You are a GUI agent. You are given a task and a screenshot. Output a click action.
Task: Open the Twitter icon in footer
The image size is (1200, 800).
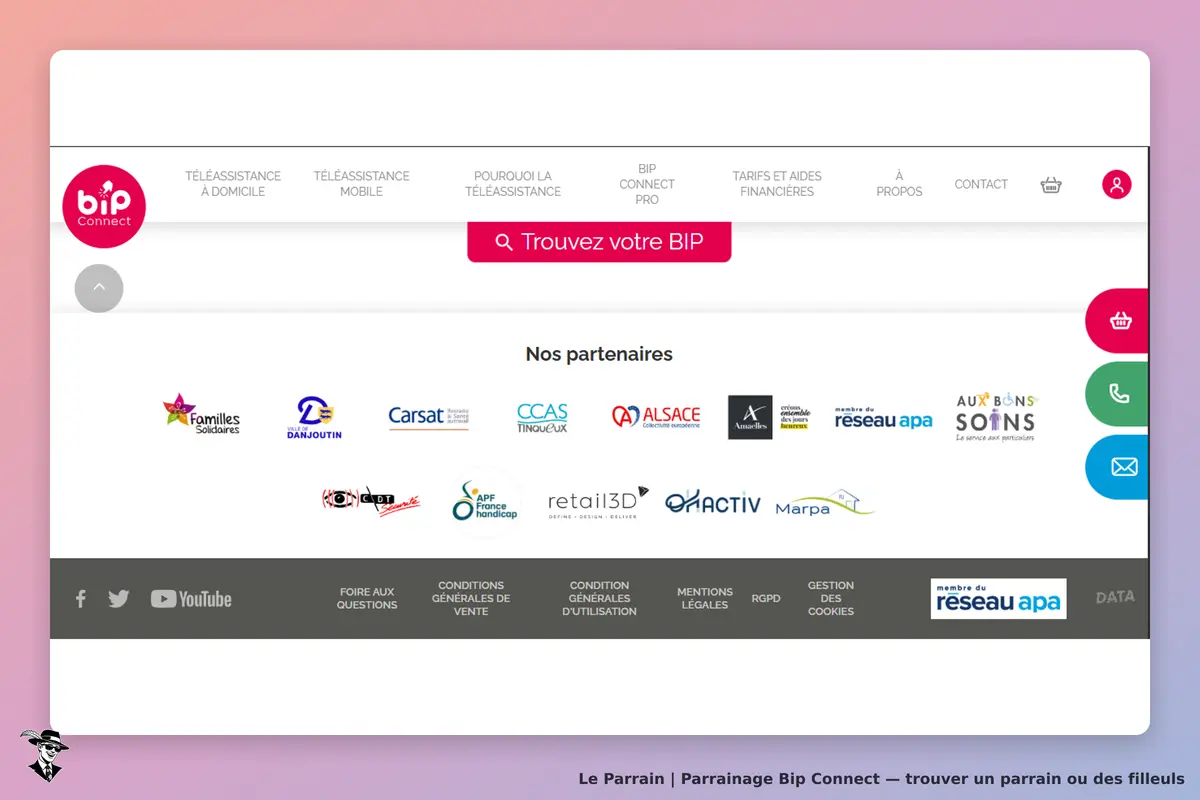tap(119, 599)
